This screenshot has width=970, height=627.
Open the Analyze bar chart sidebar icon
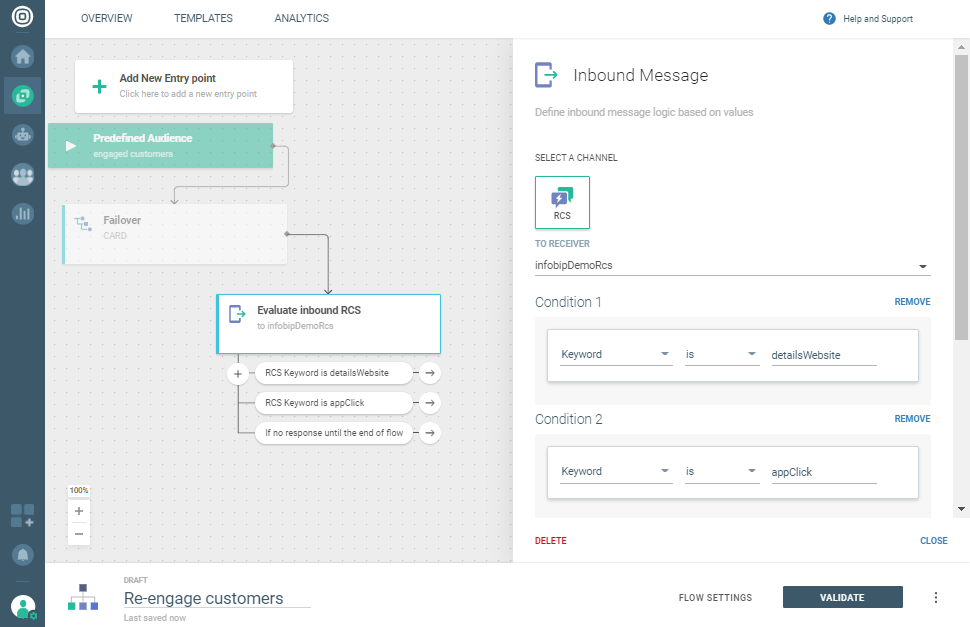pyautogui.click(x=22, y=213)
